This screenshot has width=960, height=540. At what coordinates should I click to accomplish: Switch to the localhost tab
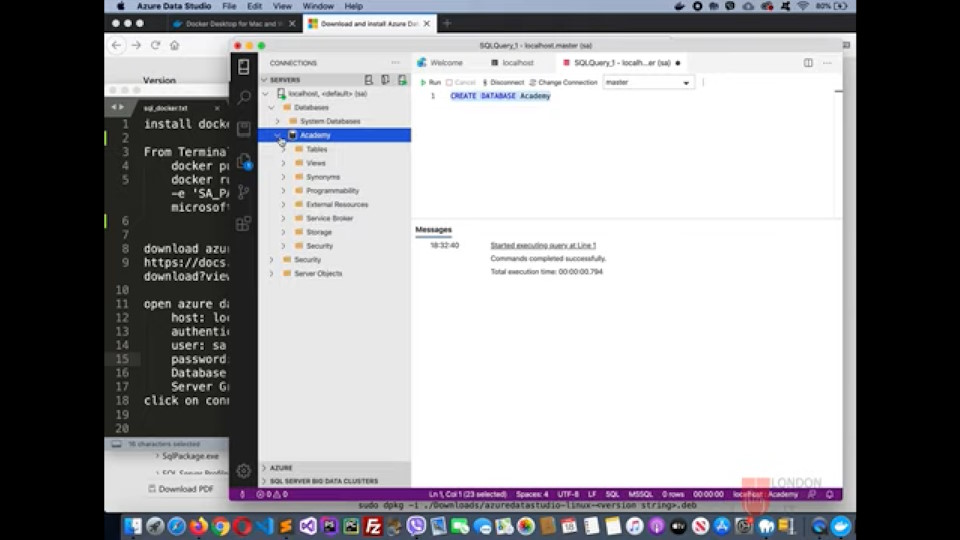click(512, 62)
